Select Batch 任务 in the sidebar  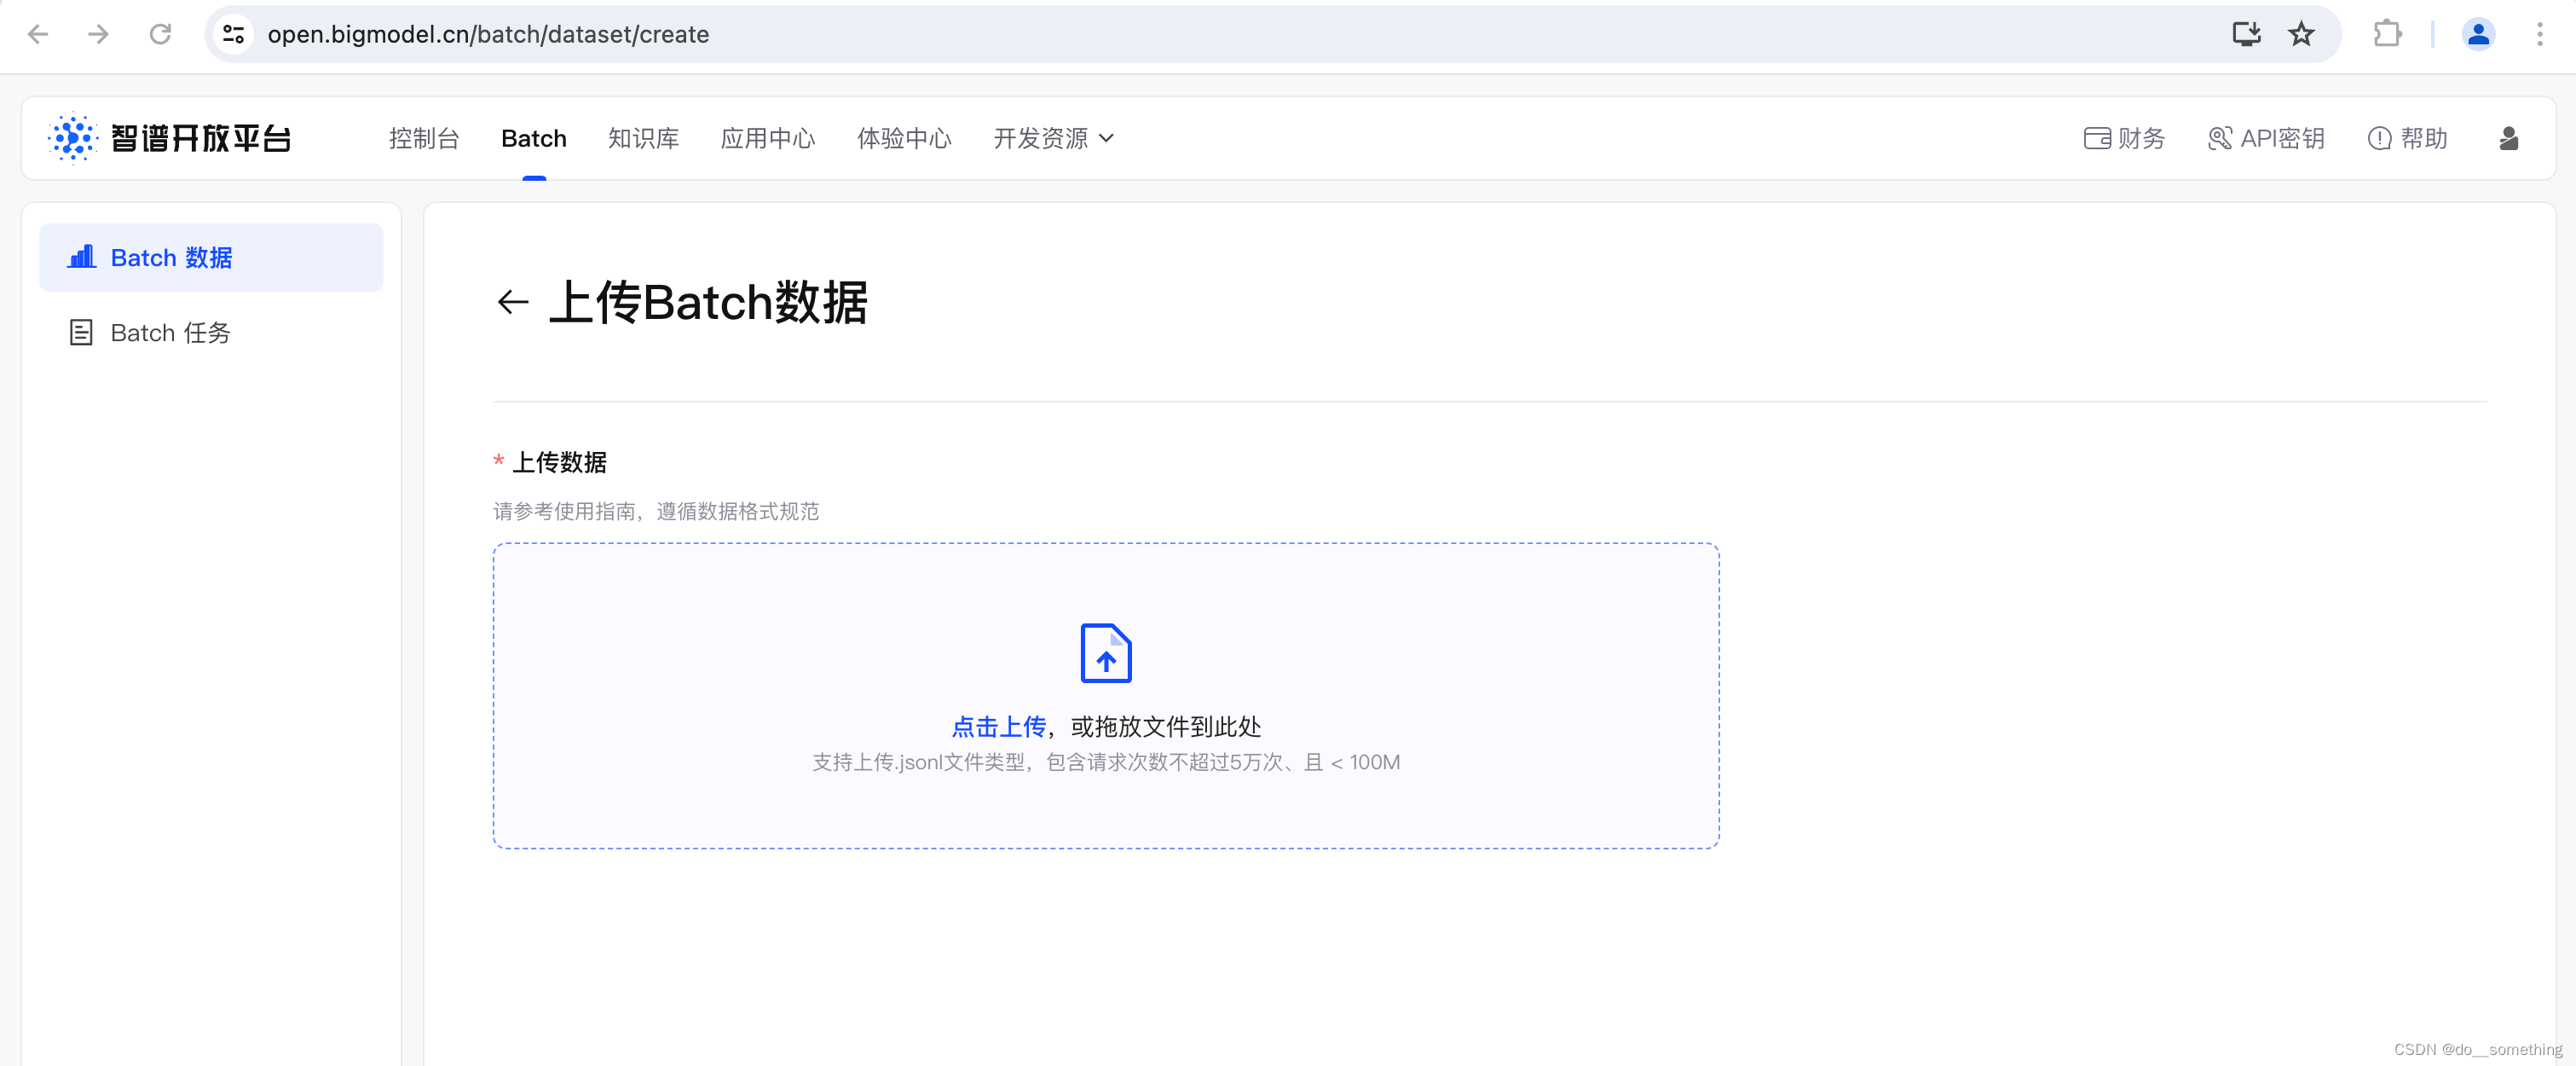169,332
